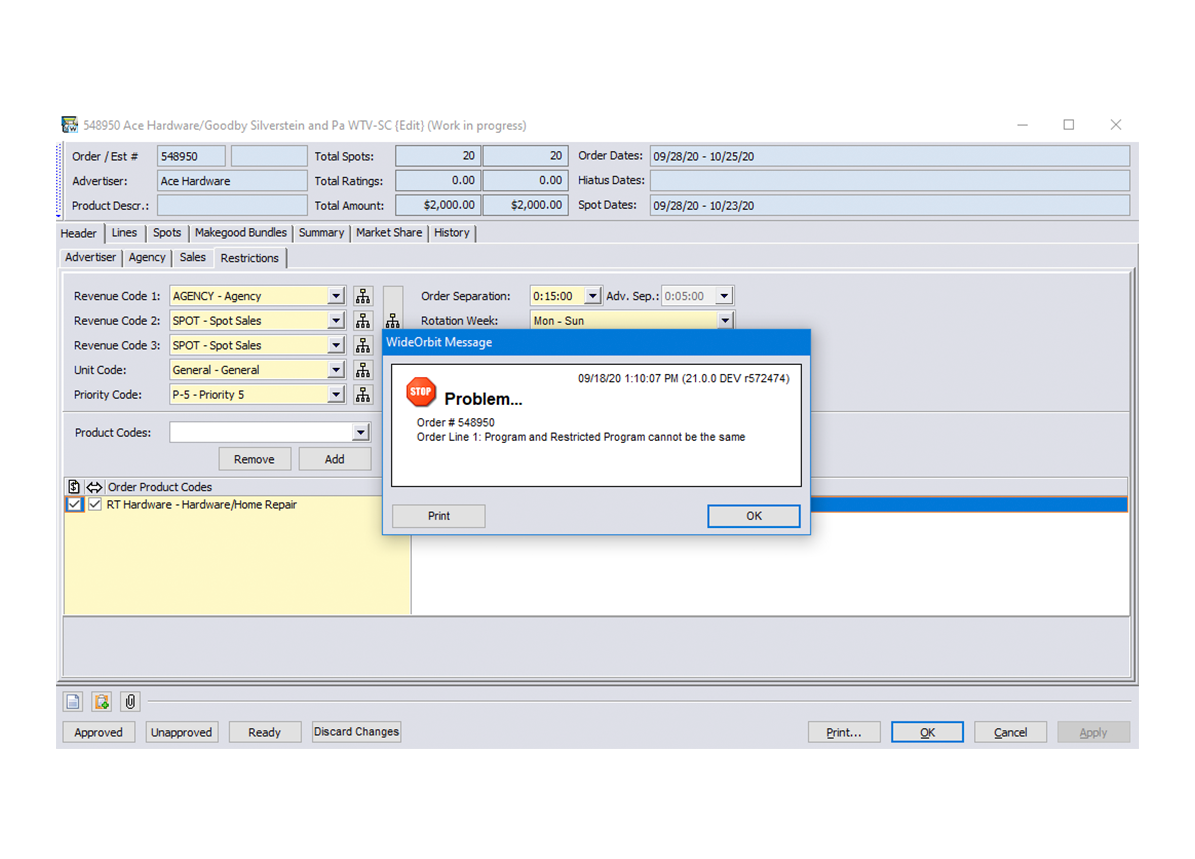This screenshot has height=859, width=1195.
Task: Toggle the second checkbox beside RT Hardware
Action: (95, 505)
